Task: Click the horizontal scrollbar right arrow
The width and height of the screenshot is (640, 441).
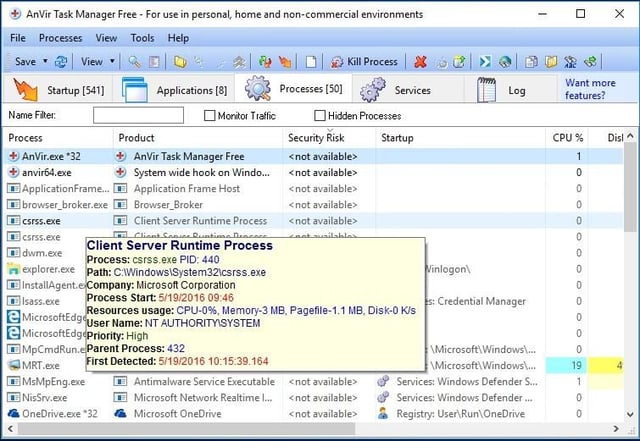Action: click(x=616, y=429)
